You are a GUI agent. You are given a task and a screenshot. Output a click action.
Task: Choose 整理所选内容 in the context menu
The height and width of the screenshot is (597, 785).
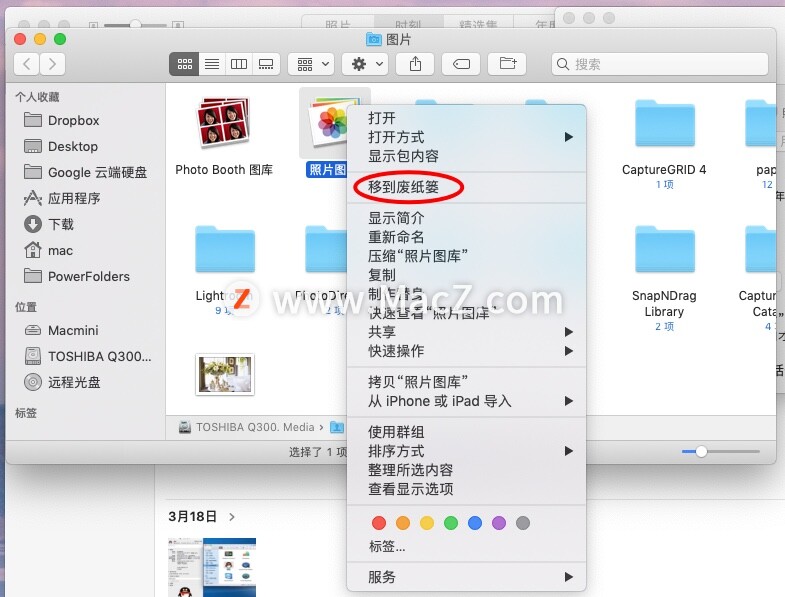click(x=466, y=470)
